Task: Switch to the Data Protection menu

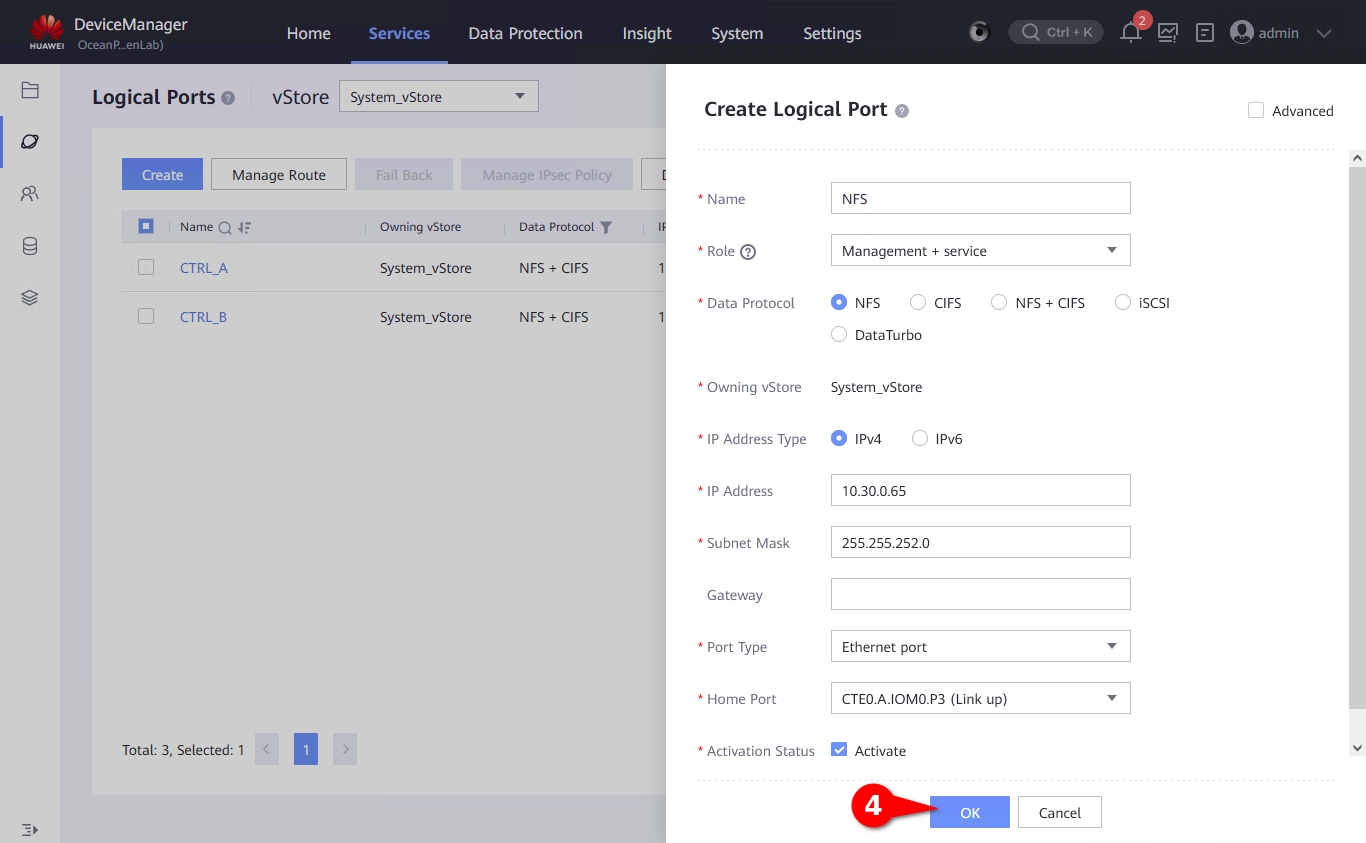Action: coord(525,33)
